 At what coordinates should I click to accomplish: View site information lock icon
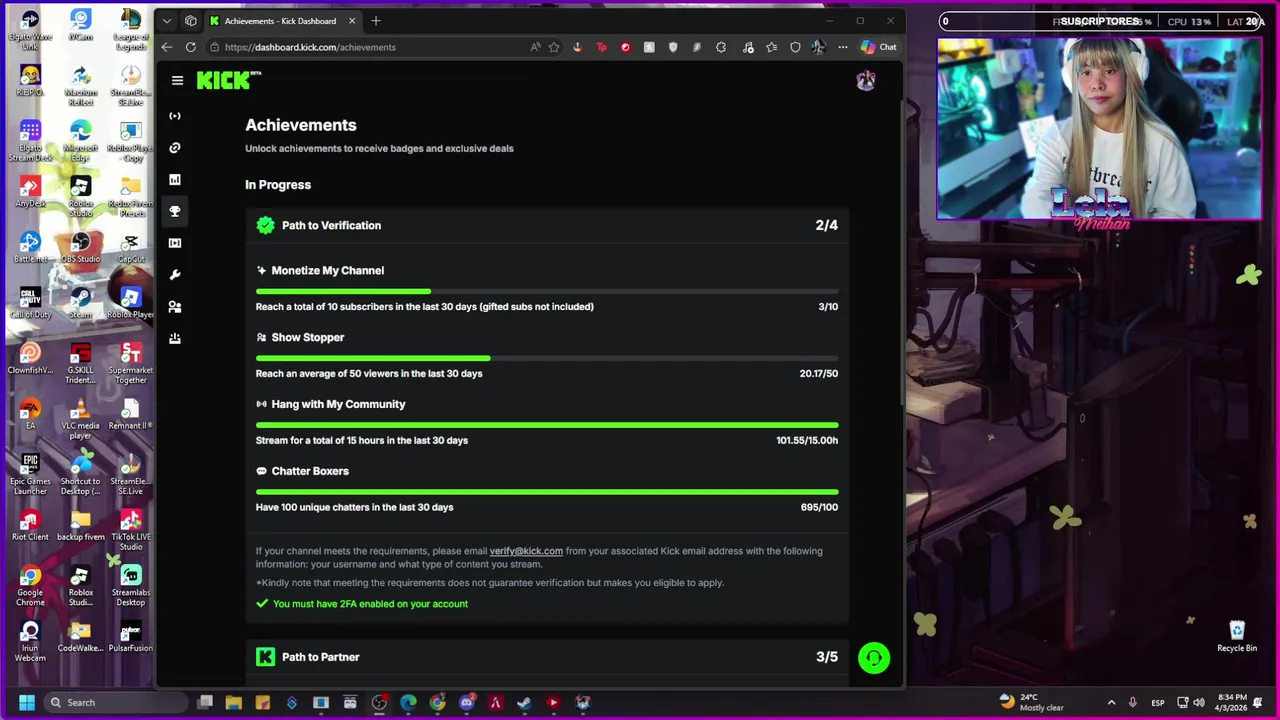point(215,47)
